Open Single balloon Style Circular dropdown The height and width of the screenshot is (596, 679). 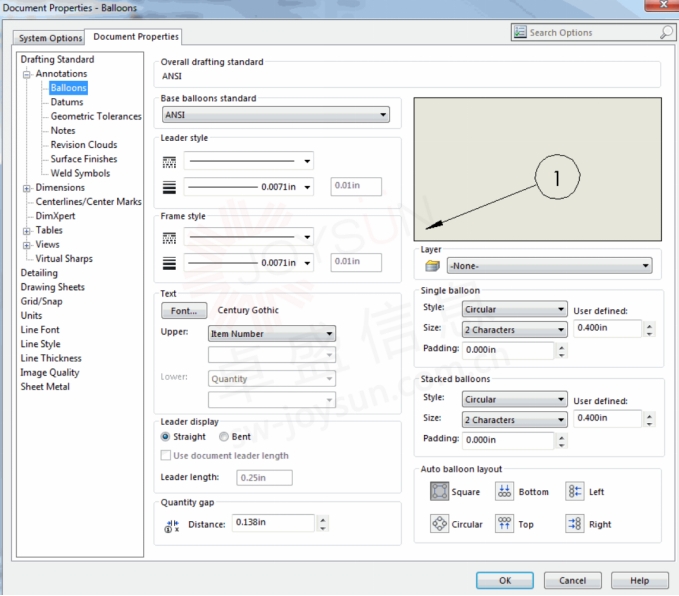(x=514, y=309)
